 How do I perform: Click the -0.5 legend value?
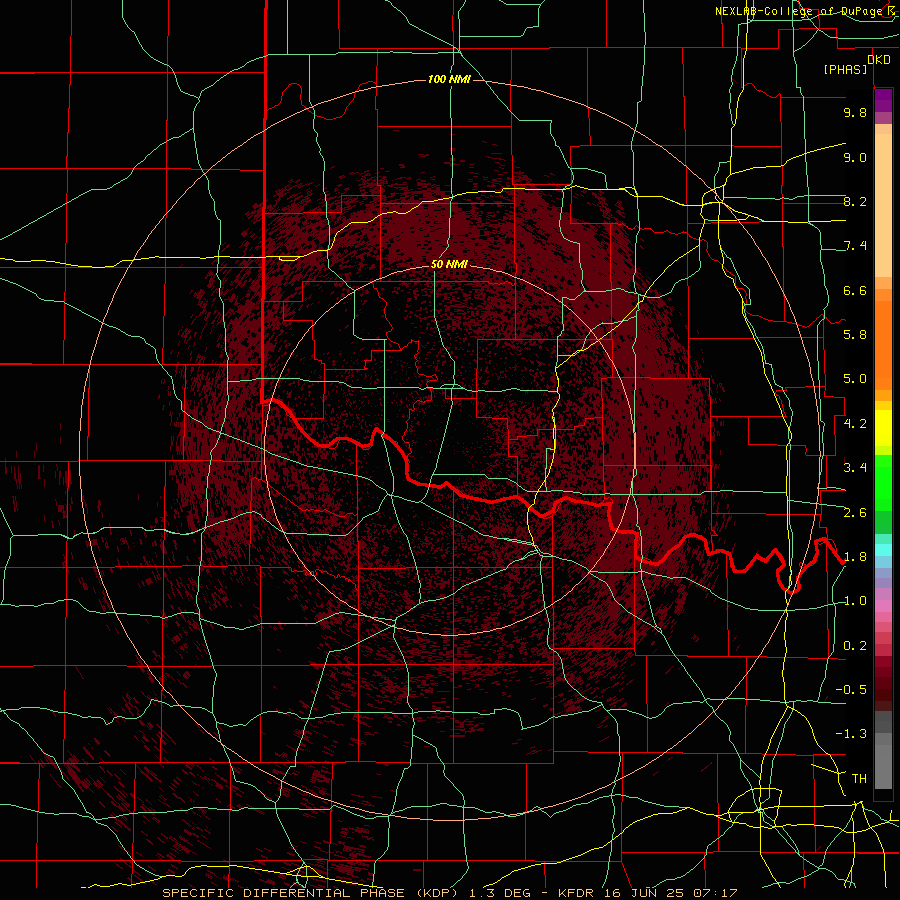[x=851, y=690]
